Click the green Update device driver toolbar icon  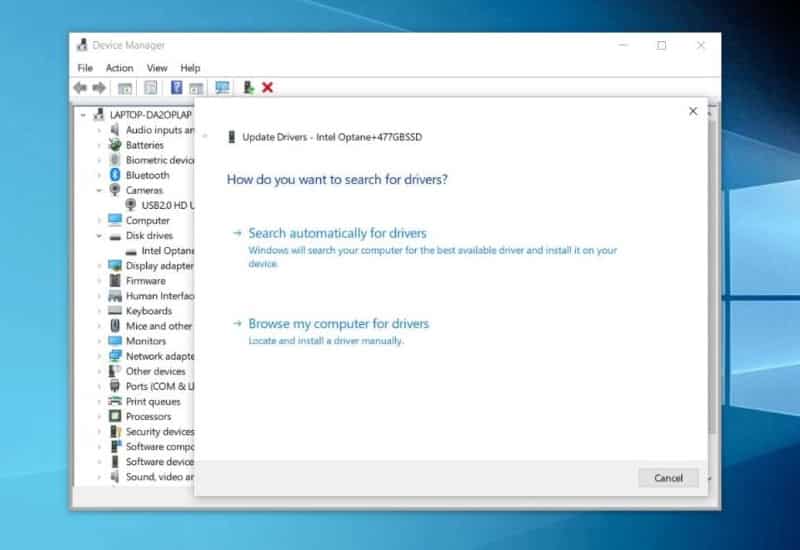pos(247,88)
